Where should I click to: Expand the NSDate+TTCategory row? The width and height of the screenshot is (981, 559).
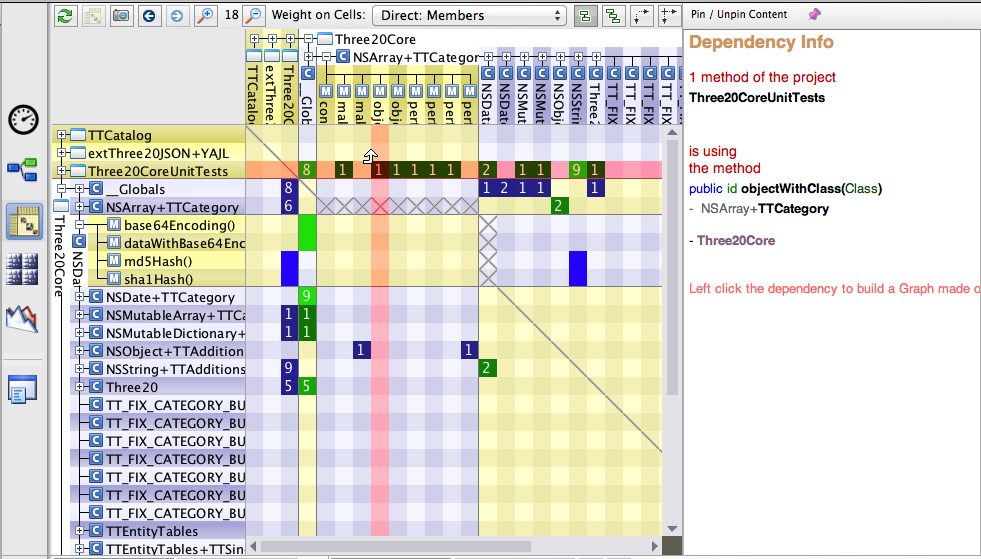tap(79, 297)
